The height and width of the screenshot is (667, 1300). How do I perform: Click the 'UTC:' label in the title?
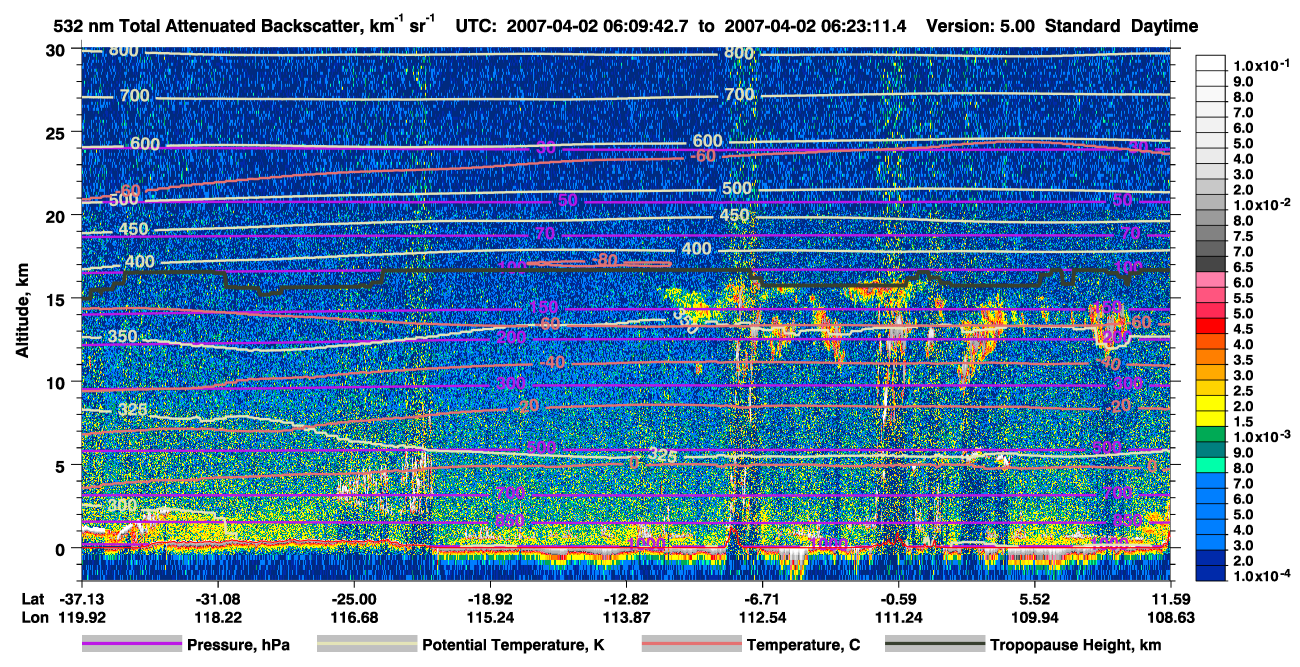click(x=476, y=27)
